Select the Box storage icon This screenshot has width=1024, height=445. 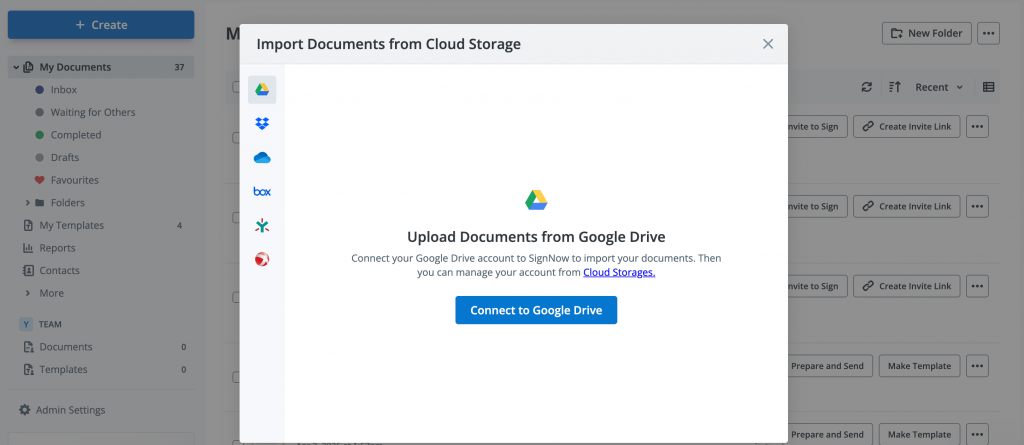tap(262, 191)
